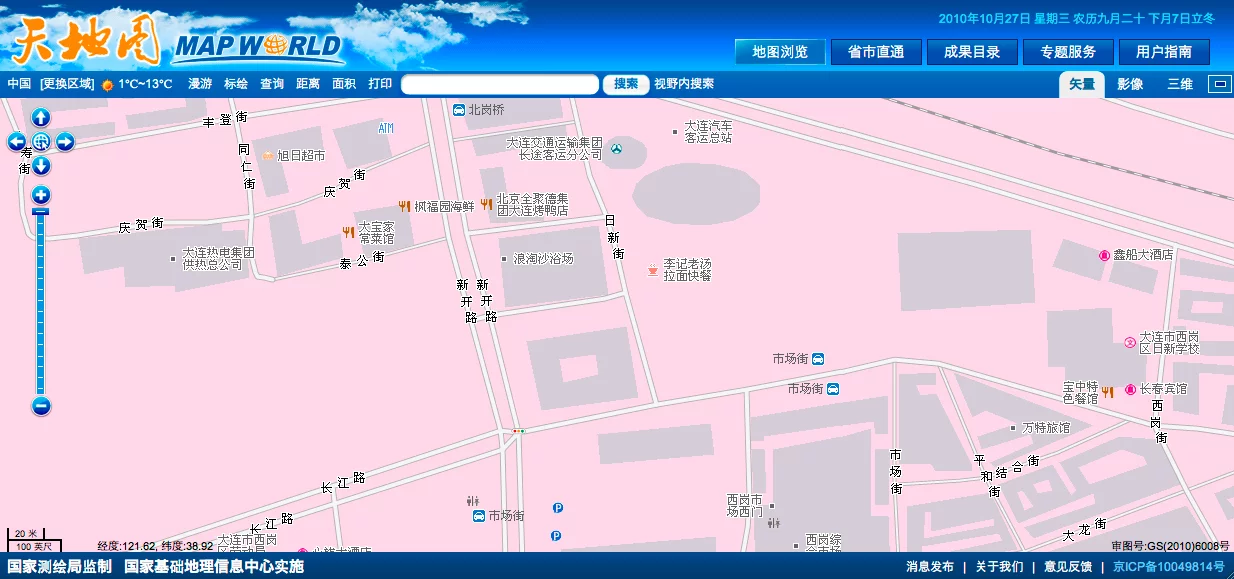Click the 北岗桥 bus stop icon

coord(458,110)
